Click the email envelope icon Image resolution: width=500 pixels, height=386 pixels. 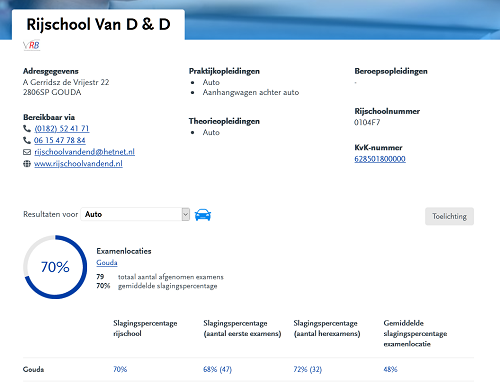click(27, 152)
